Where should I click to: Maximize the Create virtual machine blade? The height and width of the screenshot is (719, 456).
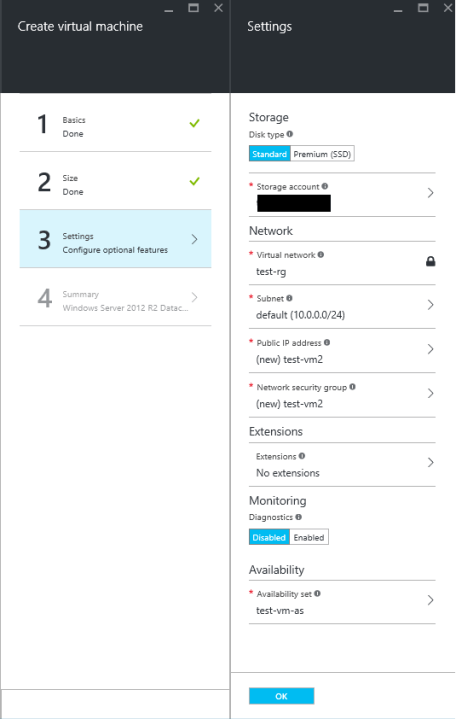pyautogui.click(x=194, y=8)
